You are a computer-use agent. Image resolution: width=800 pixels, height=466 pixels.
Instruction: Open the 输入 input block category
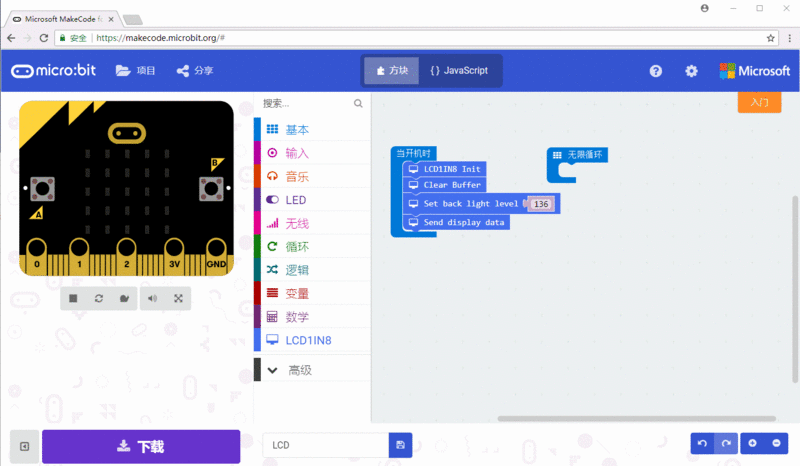(x=312, y=153)
